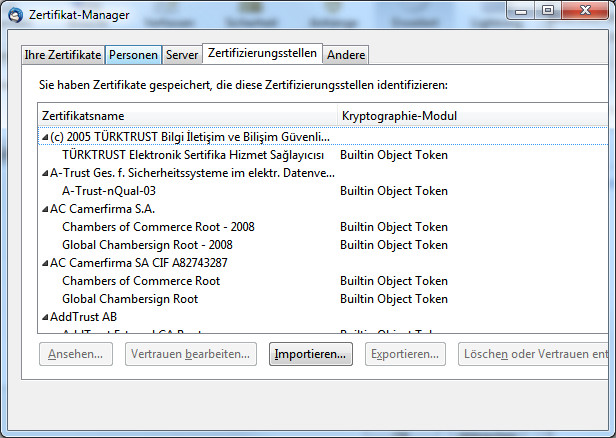Minimize the Zertifikat-Manager window
Screen dimensions: 616x438
(521, 11)
